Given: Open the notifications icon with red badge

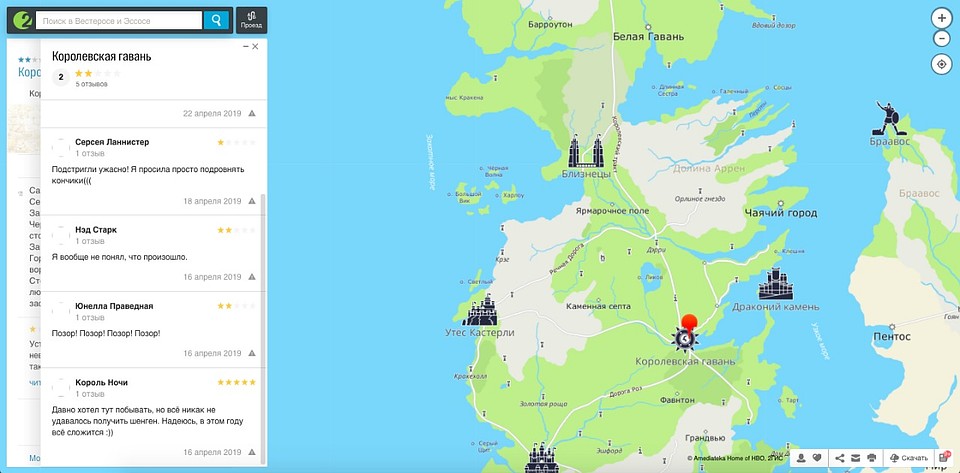Looking at the screenshot, I should pos(943,458).
